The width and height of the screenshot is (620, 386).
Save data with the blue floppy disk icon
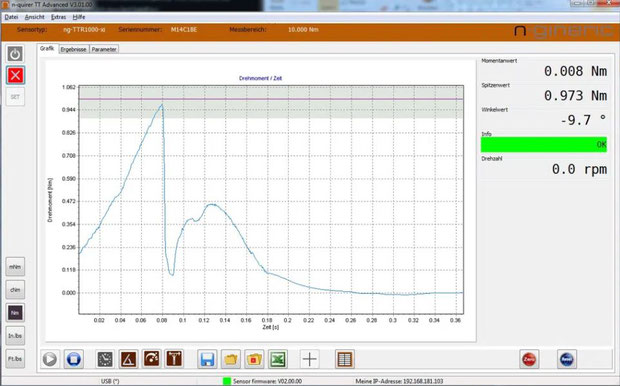tap(207, 359)
